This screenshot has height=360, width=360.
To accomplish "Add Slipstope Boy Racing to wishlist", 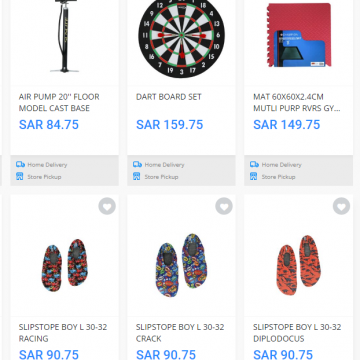I will [107, 206].
